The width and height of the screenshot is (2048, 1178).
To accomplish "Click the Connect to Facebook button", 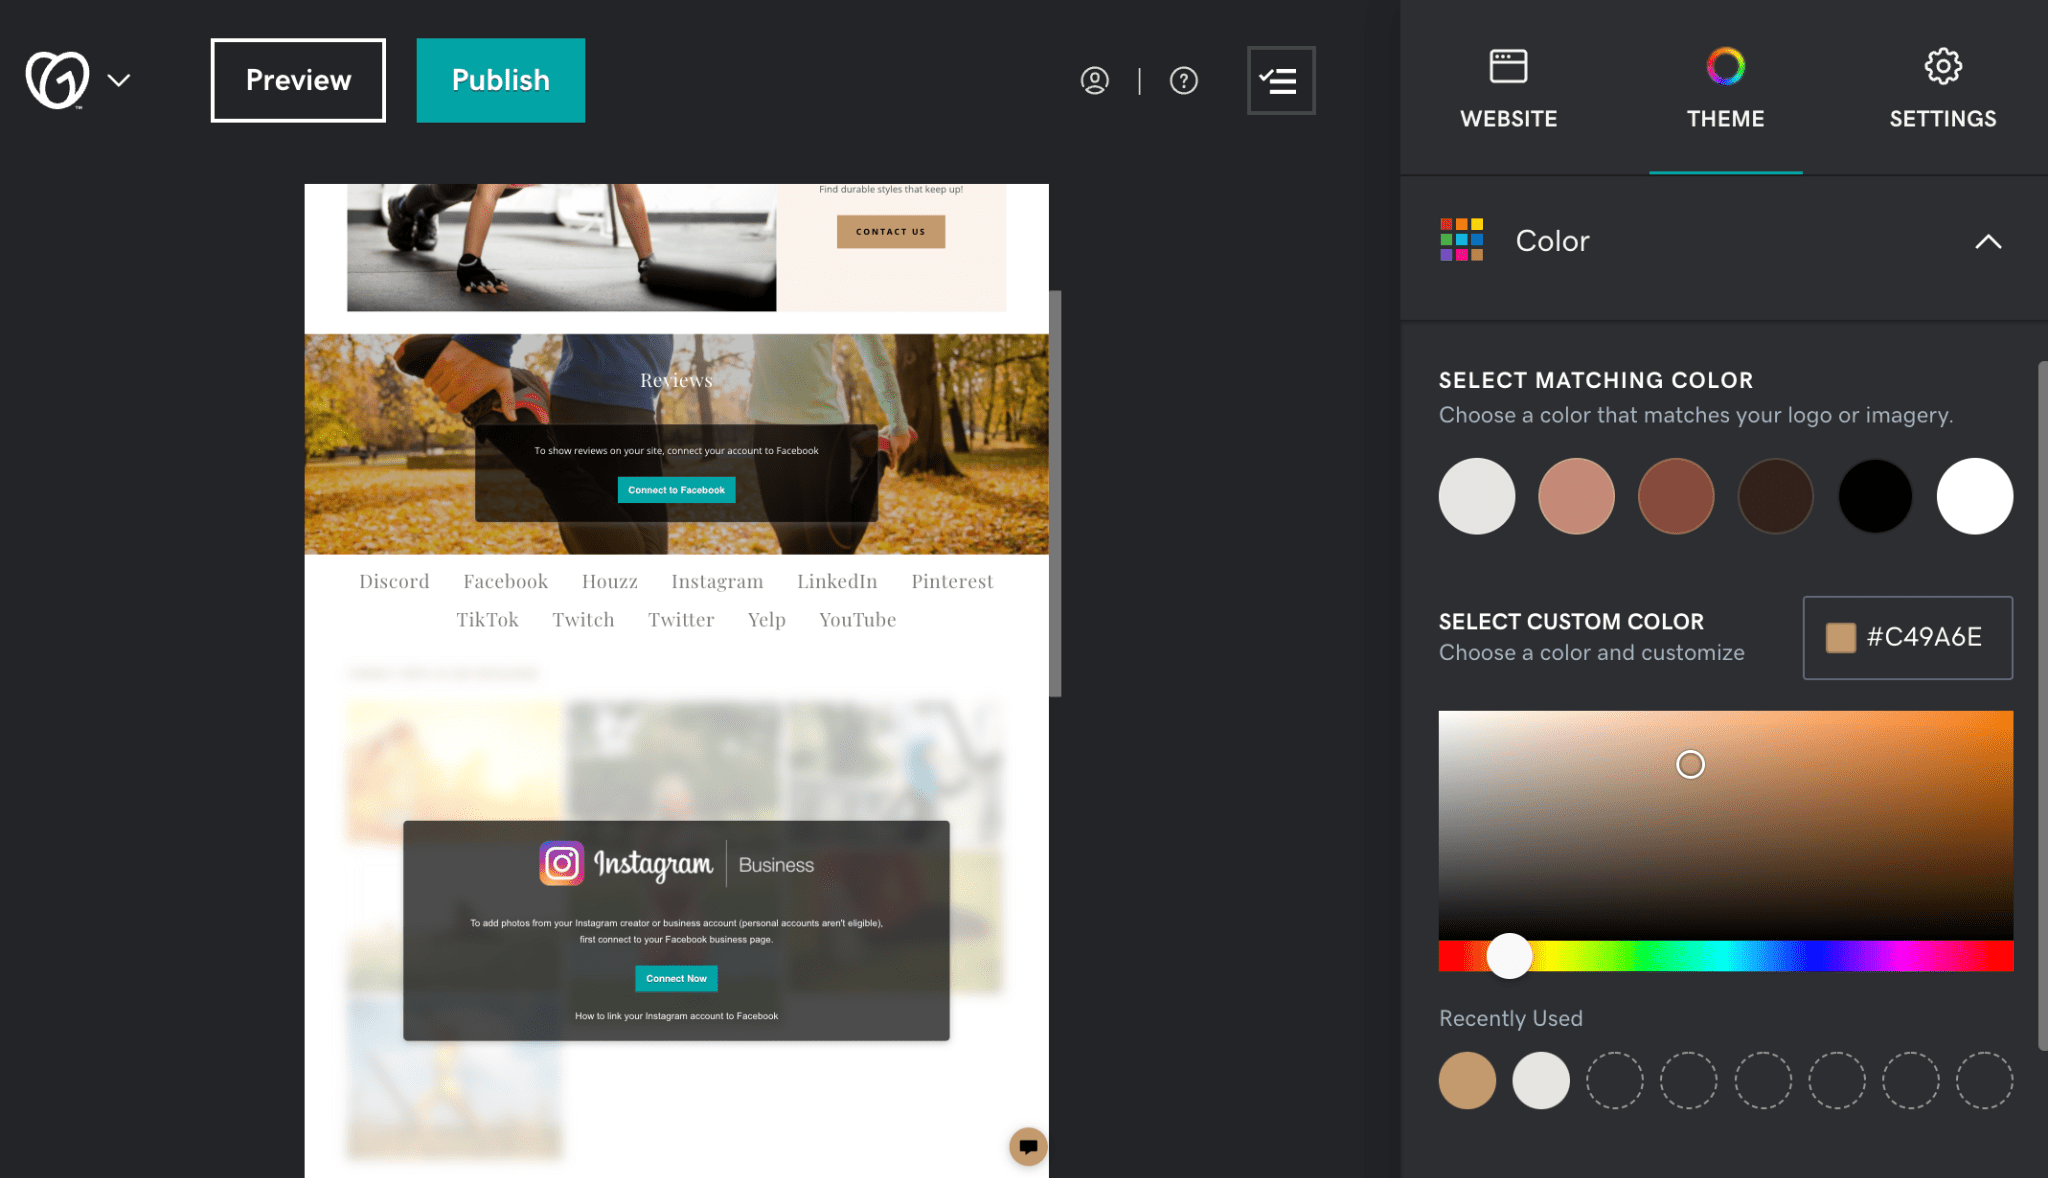I will (677, 488).
